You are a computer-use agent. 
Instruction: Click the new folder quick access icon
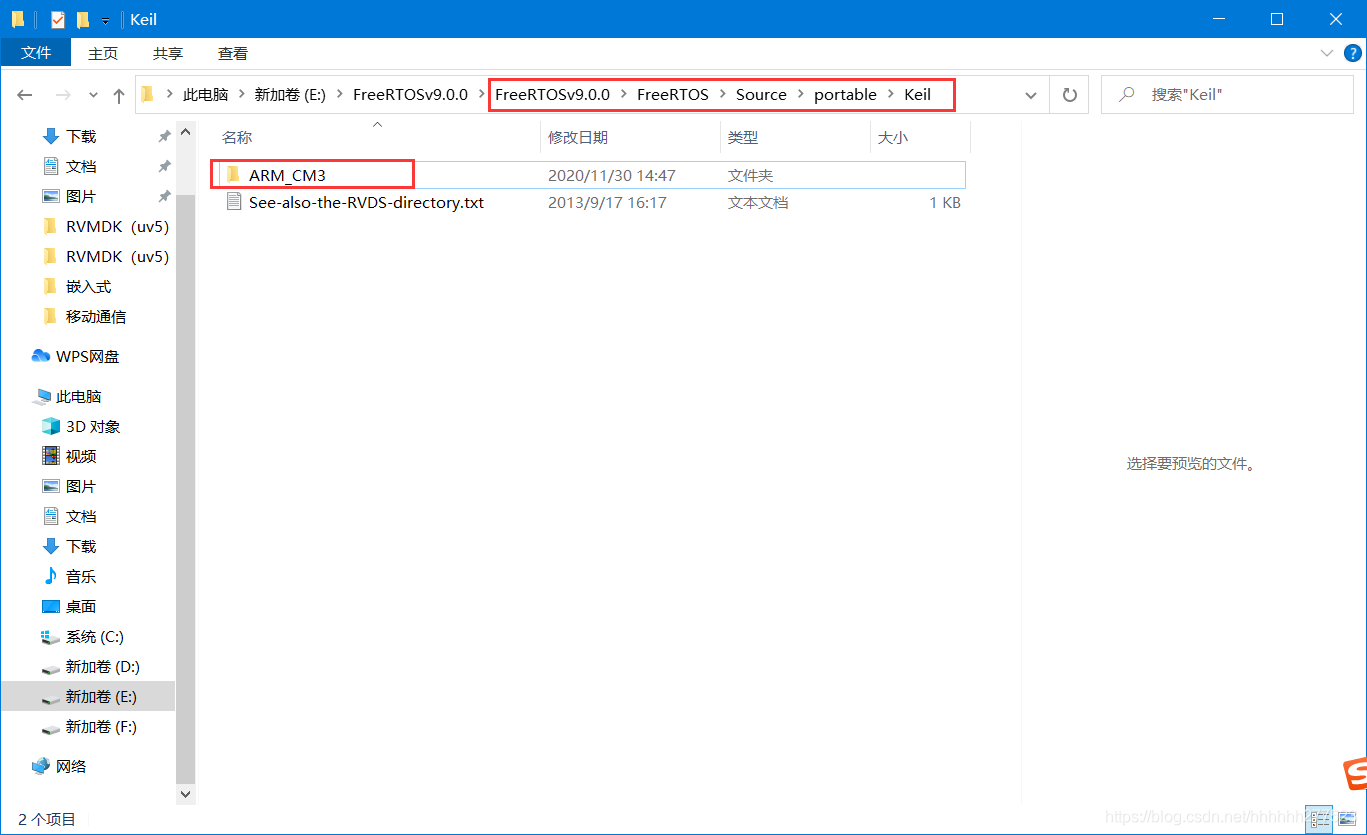83,19
